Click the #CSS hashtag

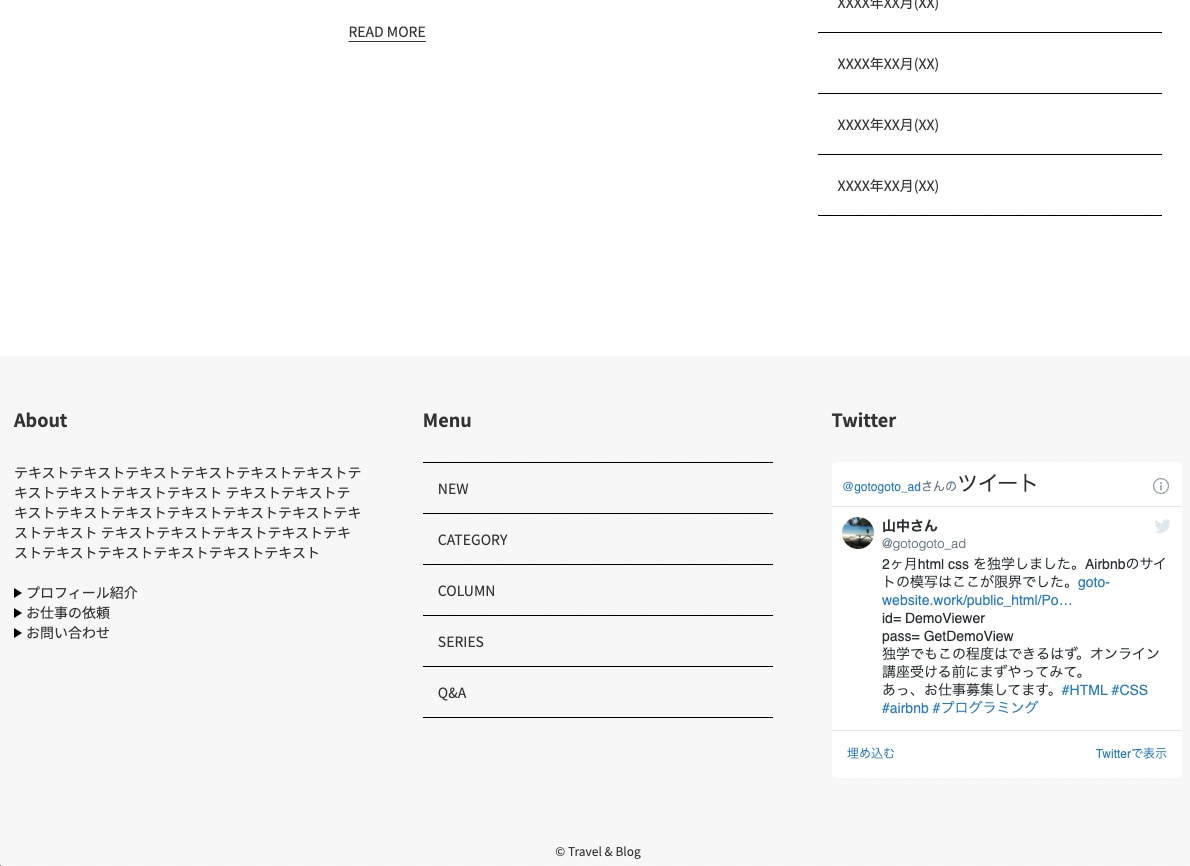[x=1129, y=690]
